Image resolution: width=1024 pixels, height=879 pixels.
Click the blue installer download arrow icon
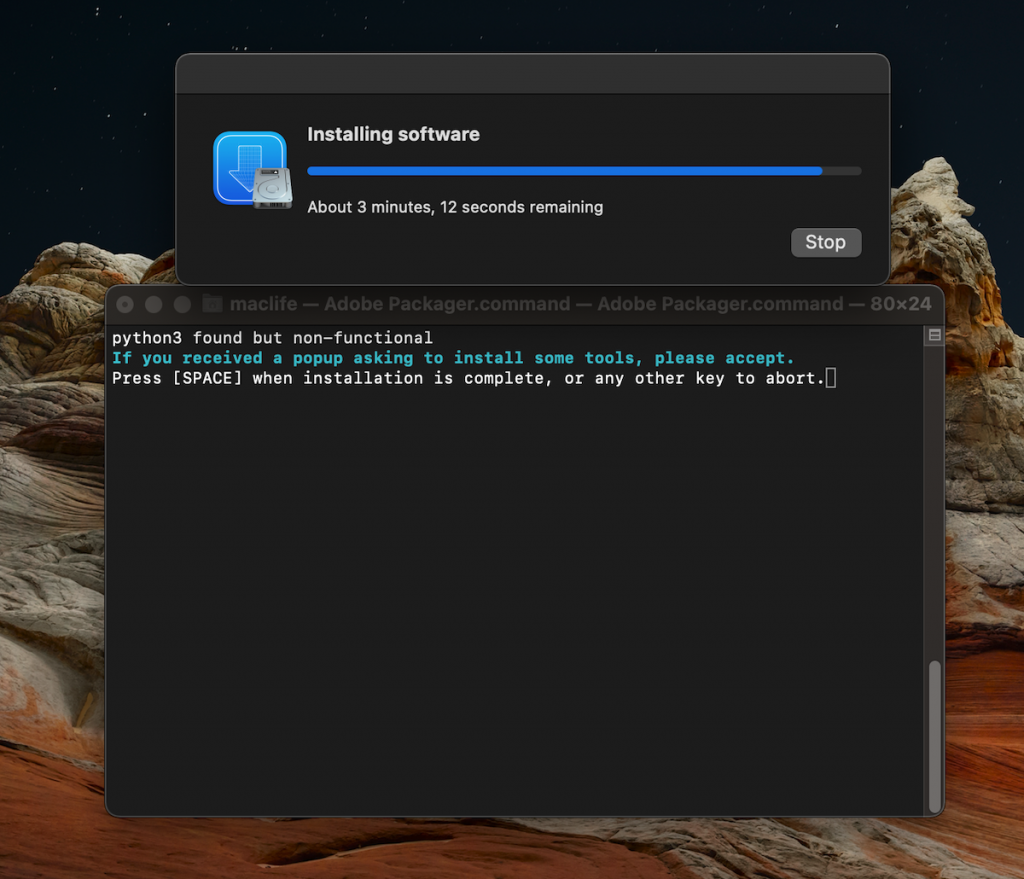pos(242,165)
